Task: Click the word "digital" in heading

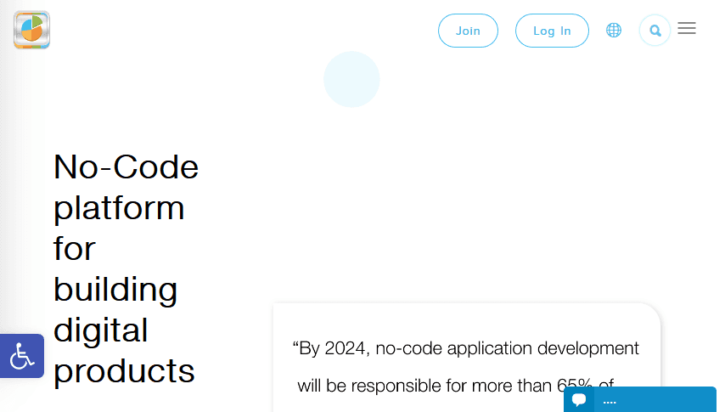Action: click(100, 330)
